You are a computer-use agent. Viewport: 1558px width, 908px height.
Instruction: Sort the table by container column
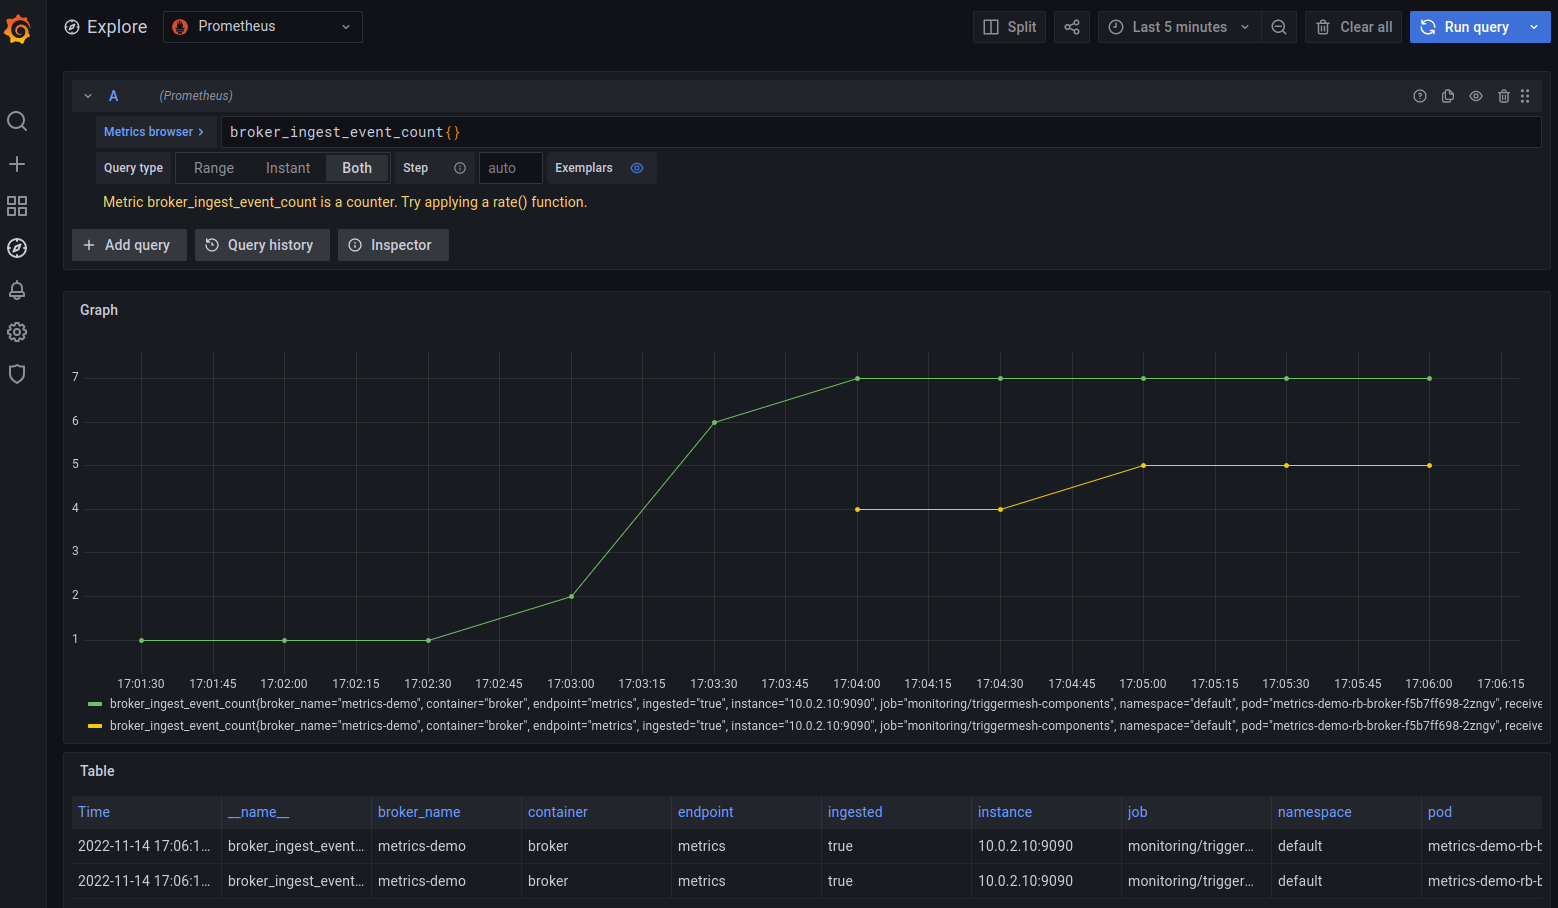coord(558,812)
